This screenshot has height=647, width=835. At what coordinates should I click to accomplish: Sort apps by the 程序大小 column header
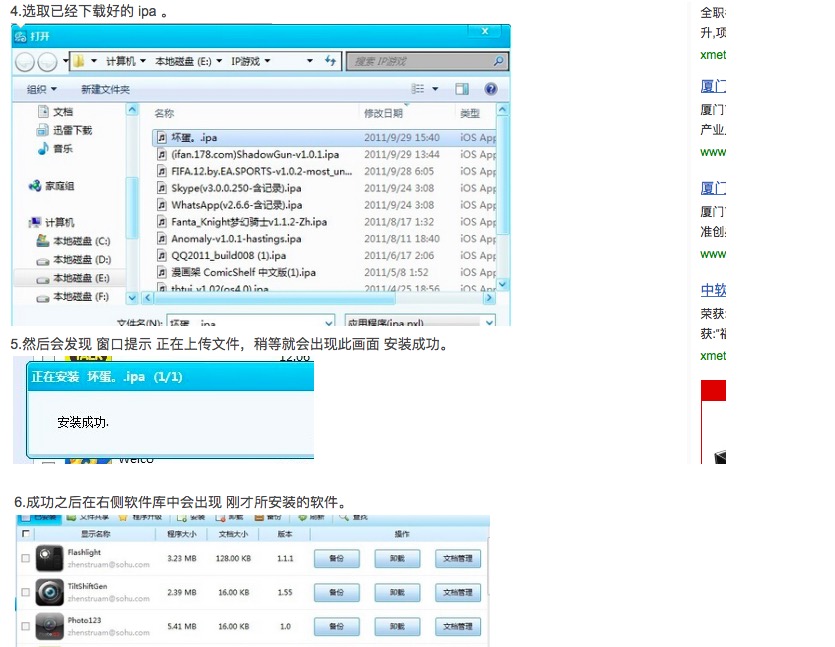[x=182, y=534]
